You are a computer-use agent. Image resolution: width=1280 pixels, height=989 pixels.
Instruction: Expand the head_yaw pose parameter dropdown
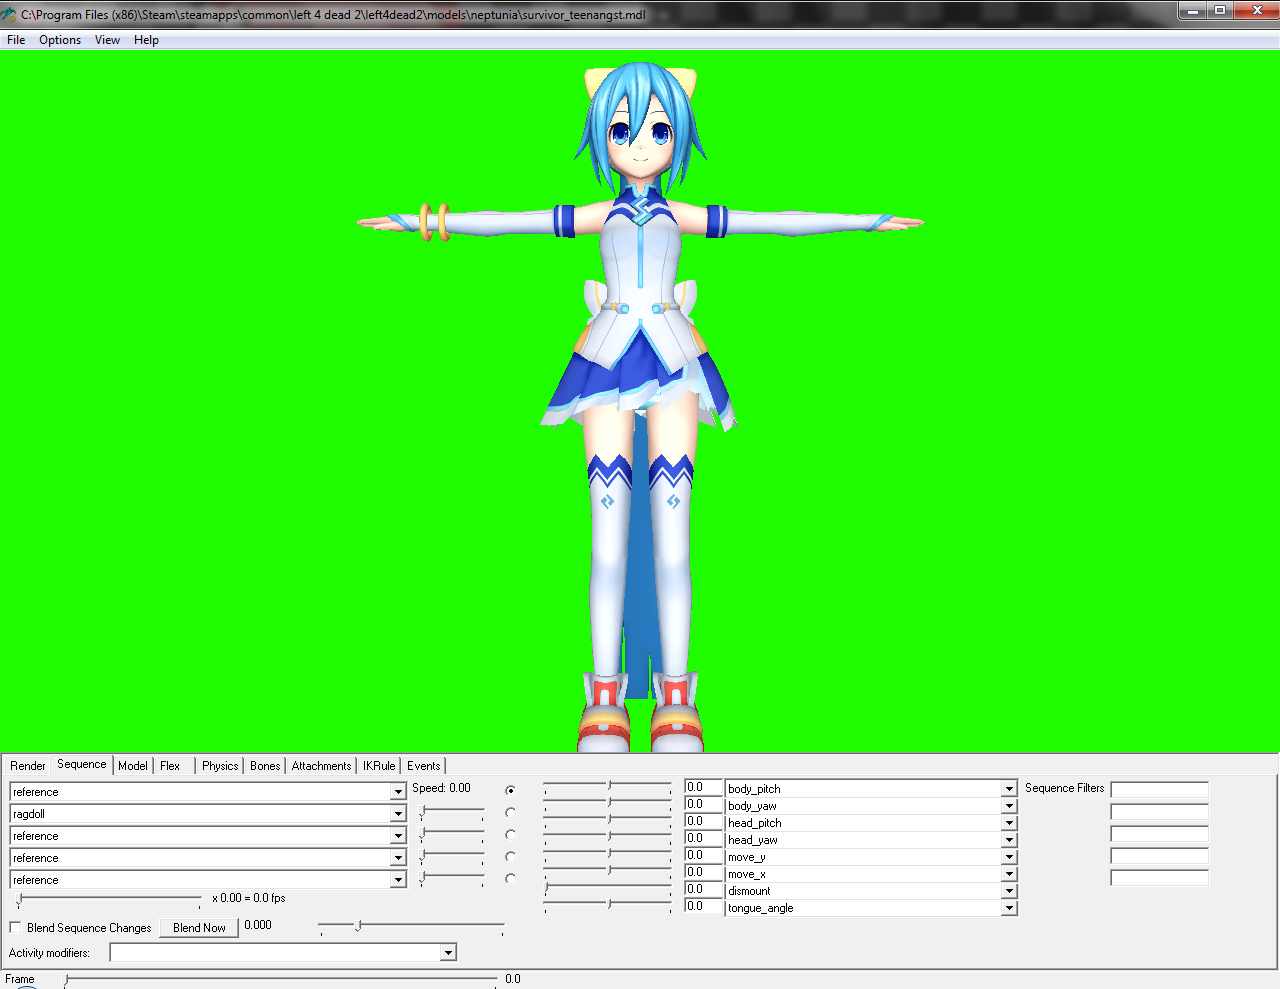(x=1009, y=840)
